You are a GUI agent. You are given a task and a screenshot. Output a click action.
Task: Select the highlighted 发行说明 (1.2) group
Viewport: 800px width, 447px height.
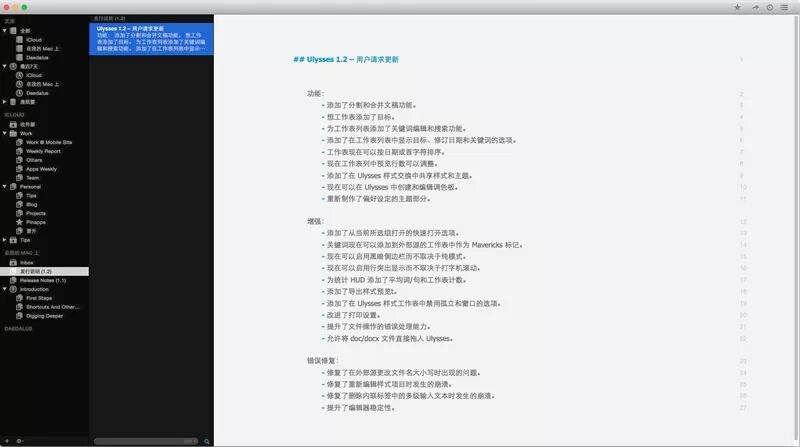pos(44,271)
